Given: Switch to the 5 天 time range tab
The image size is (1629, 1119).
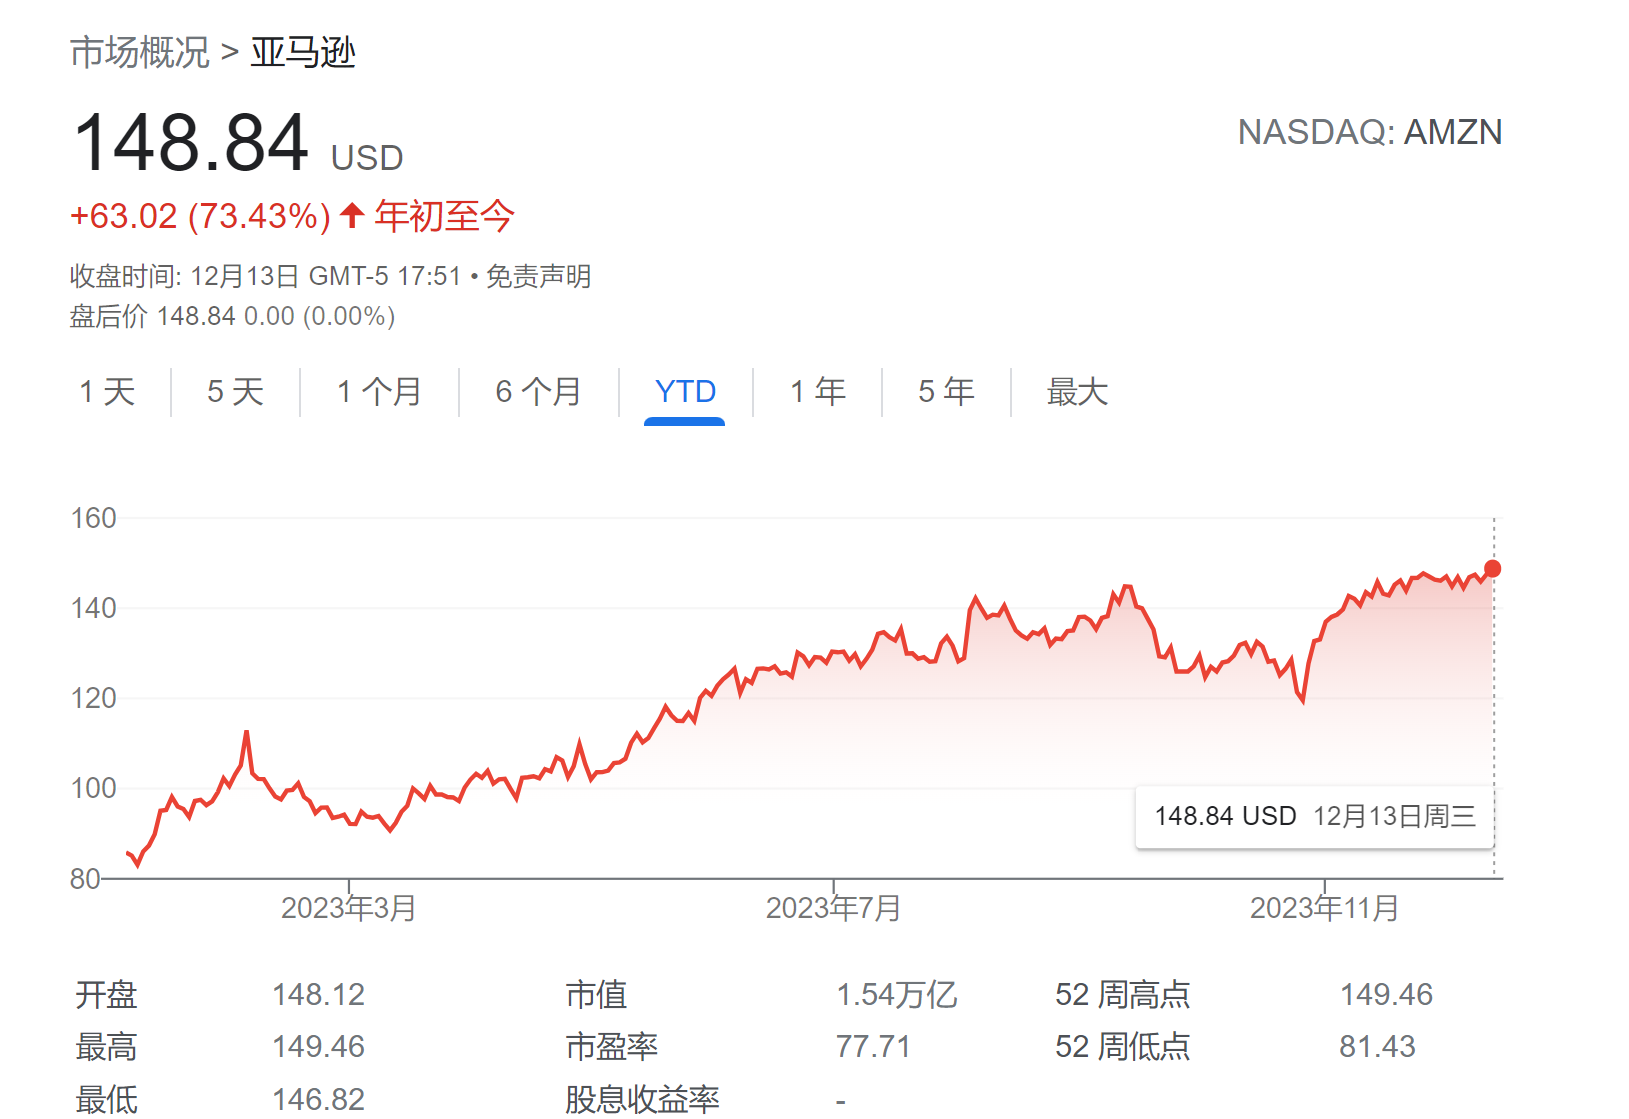Looking at the screenshot, I should click(x=235, y=391).
